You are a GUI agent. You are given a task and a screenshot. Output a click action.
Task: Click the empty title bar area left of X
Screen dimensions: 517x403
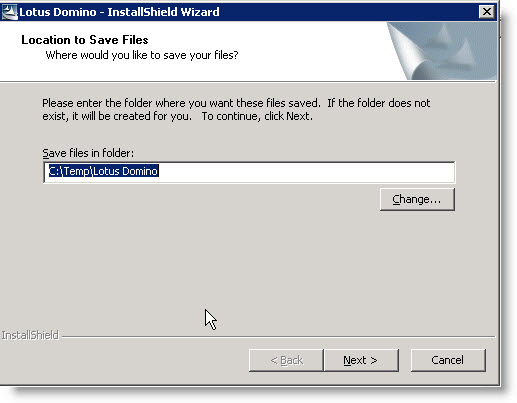click(348, 12)
